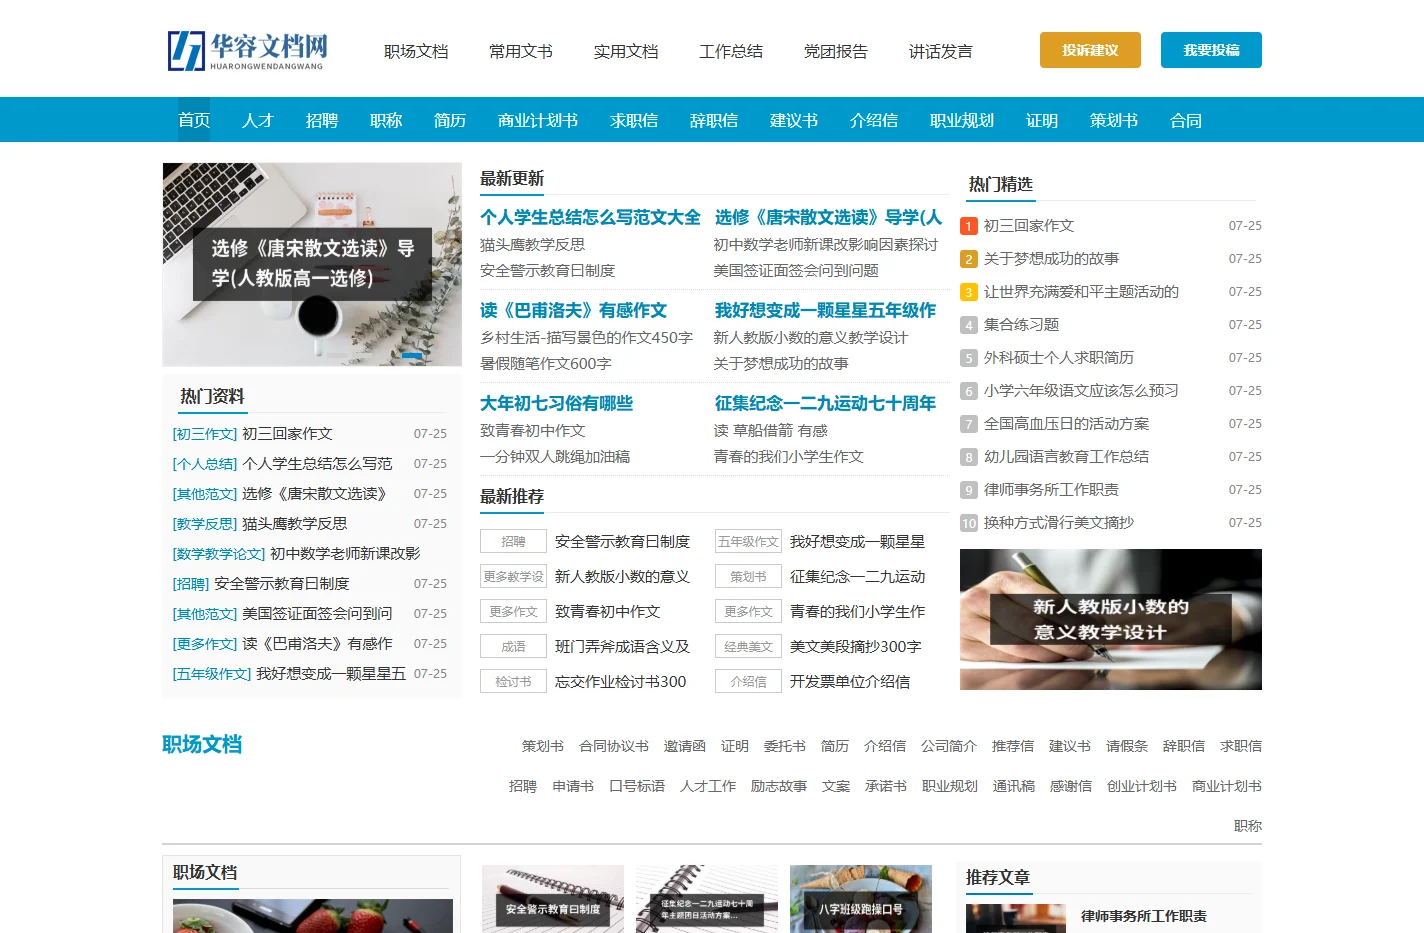Select 辞职信 in the blue navigation bar
This screenshot has height=933, width=1424.
(x=714, y=120)
